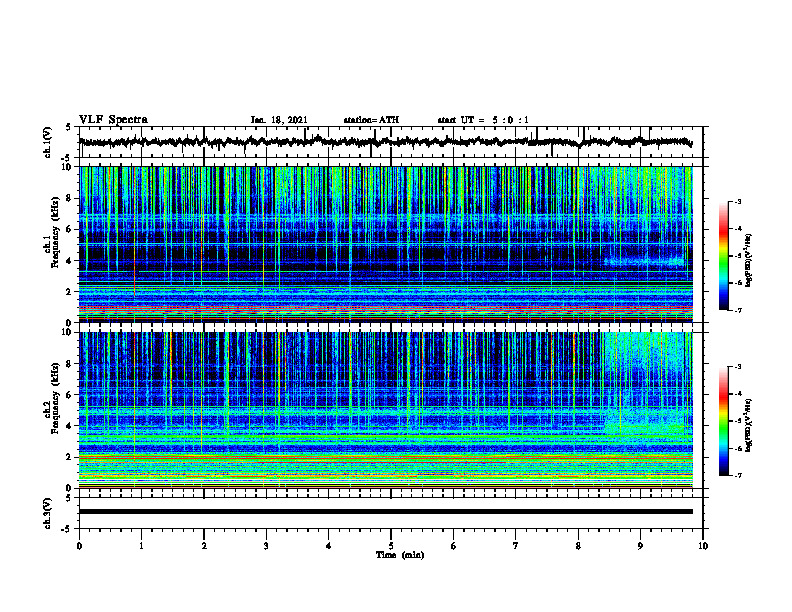The height and width of the screenshot is (612, 792).
Task: Click the "10" kHz tick on ch.2 spectrogram
Action: coord(68,332)
